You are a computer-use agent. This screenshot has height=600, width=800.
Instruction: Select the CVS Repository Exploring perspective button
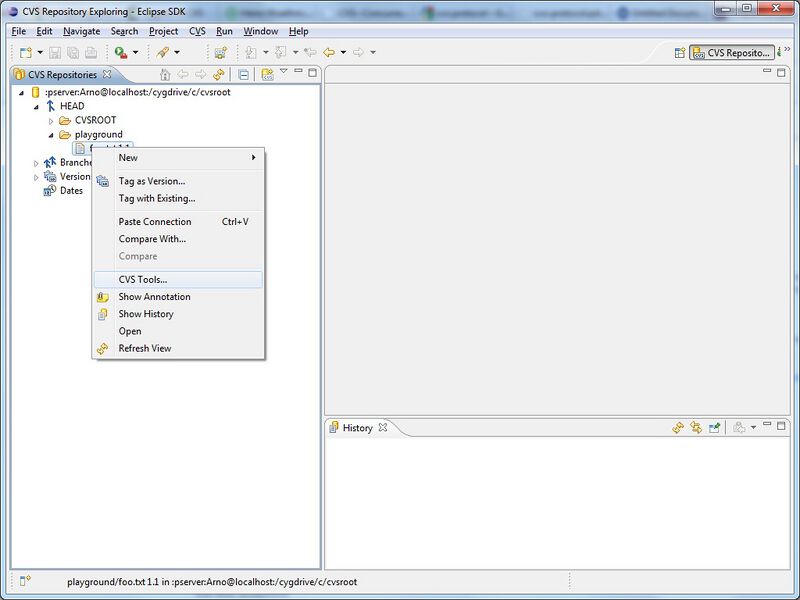(x=732, y=53)
